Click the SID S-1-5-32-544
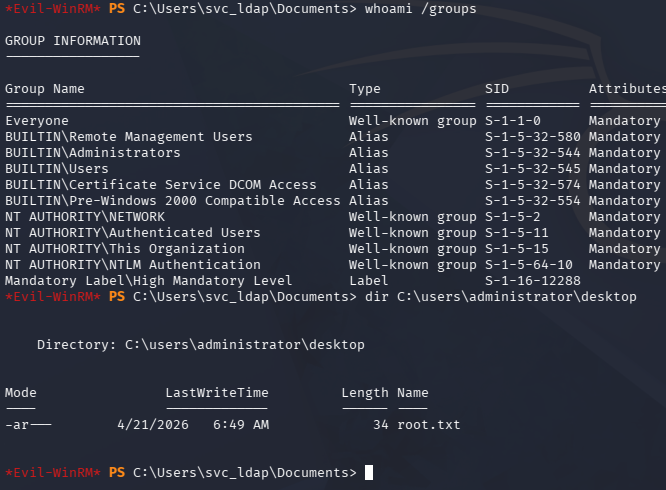This screenshot has width=666, height=490. point(533,153)
